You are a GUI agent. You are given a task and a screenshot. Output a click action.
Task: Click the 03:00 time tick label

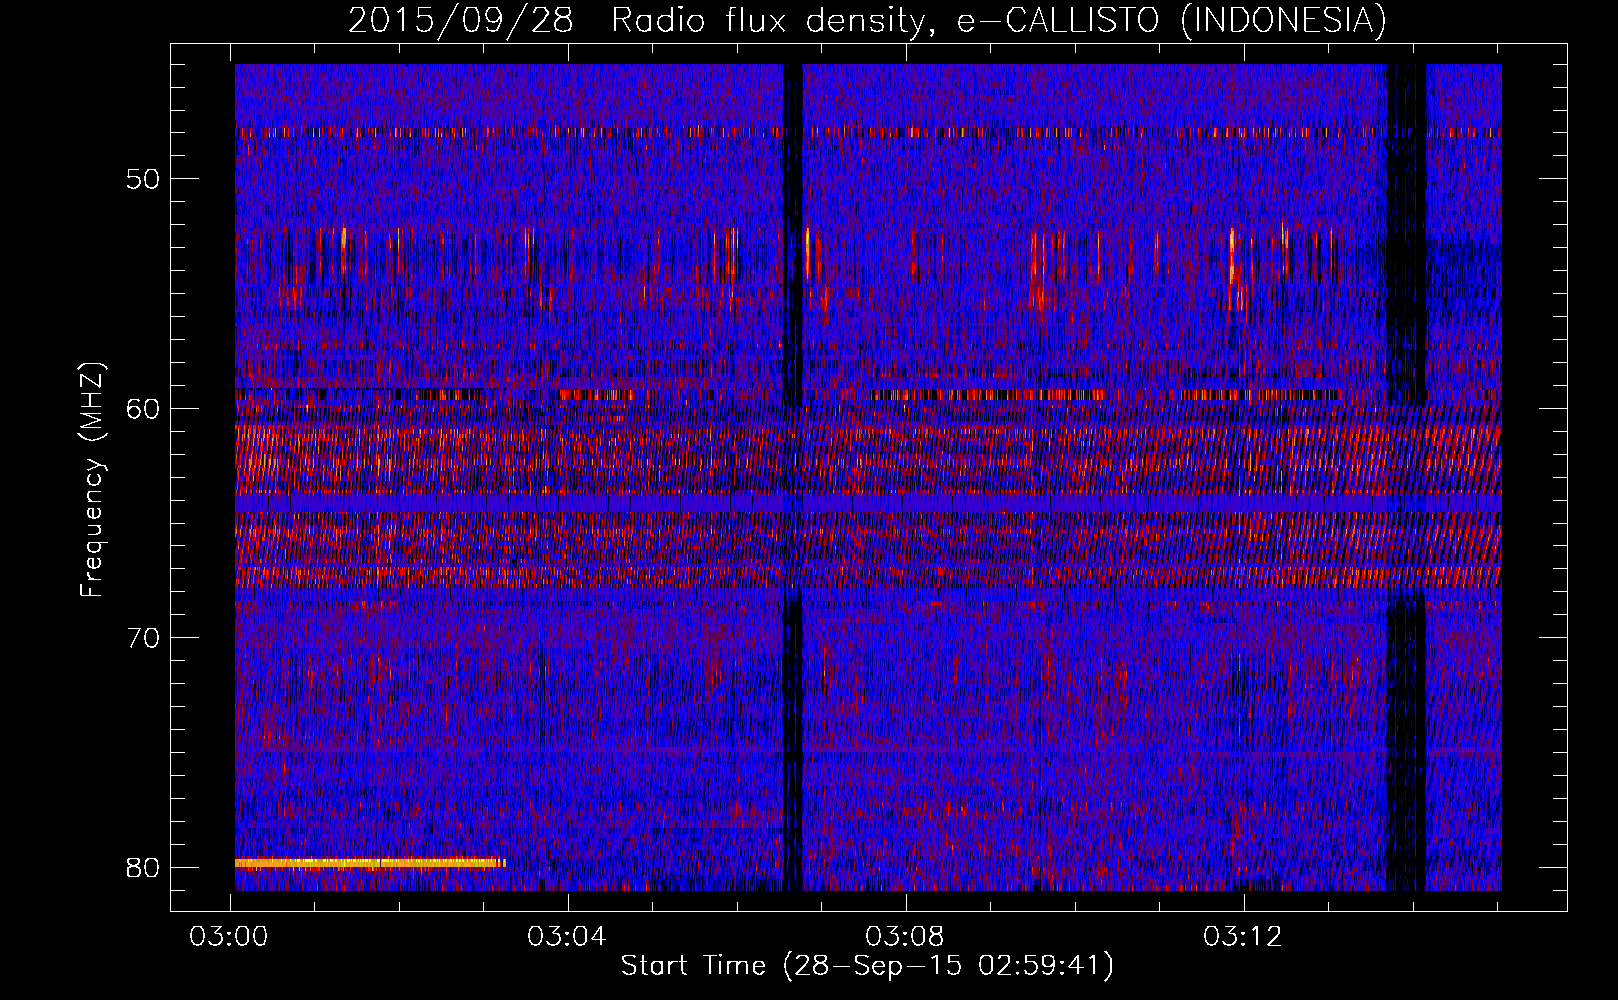tap(229, 937)
